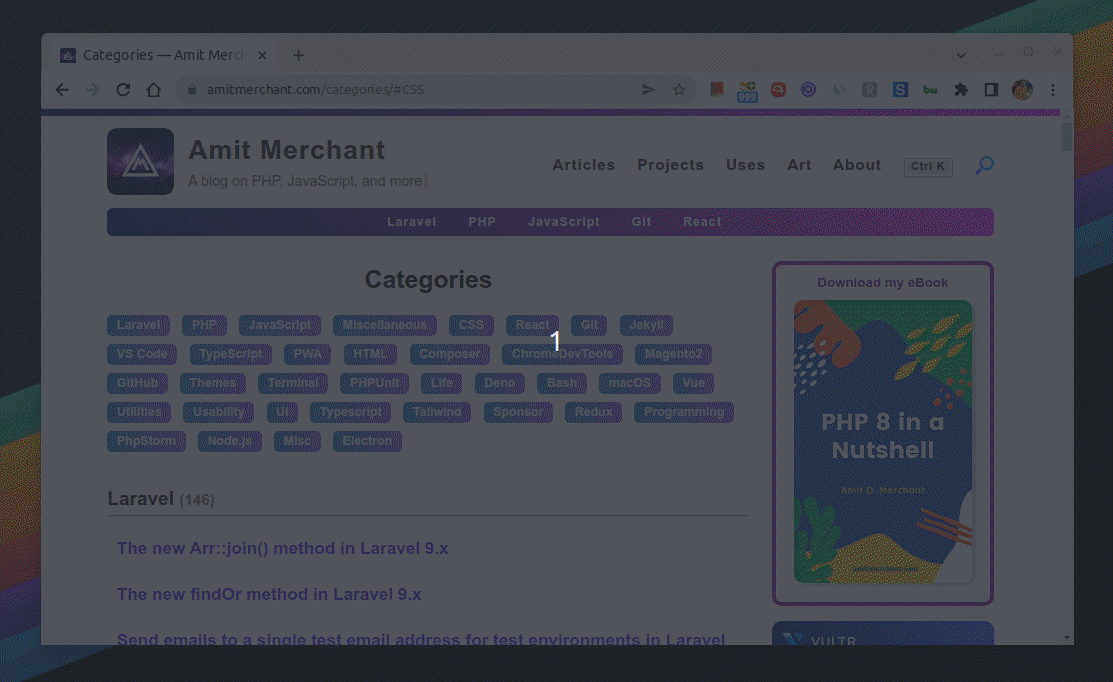Open the Extensions puzzle piece icon
This screenshot has width=1113, height=682.
(961, 89)
